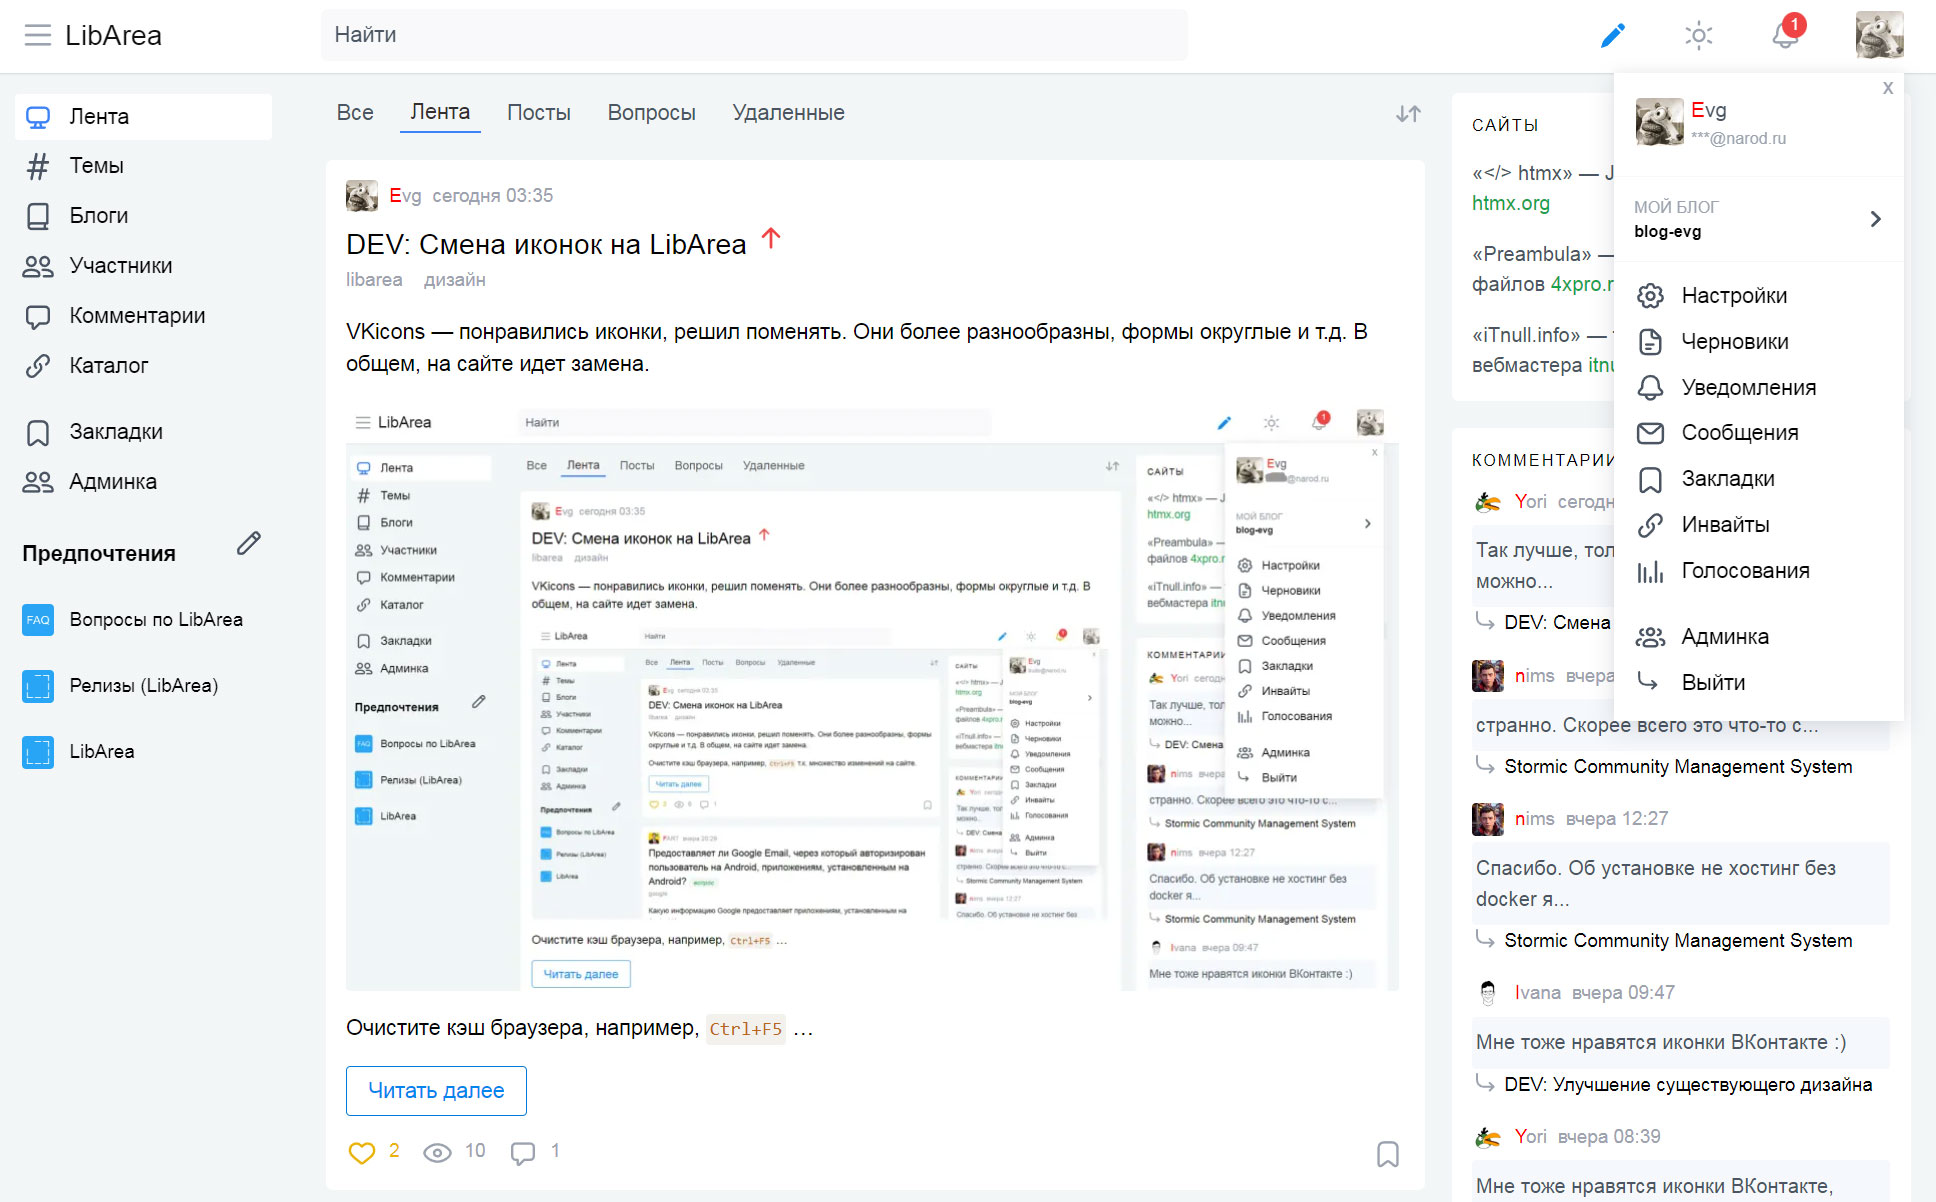Click the comment bubble icon under post
Image resolution: width=1936 pixels, height=1202 pixels.
tap(522, 1152)
